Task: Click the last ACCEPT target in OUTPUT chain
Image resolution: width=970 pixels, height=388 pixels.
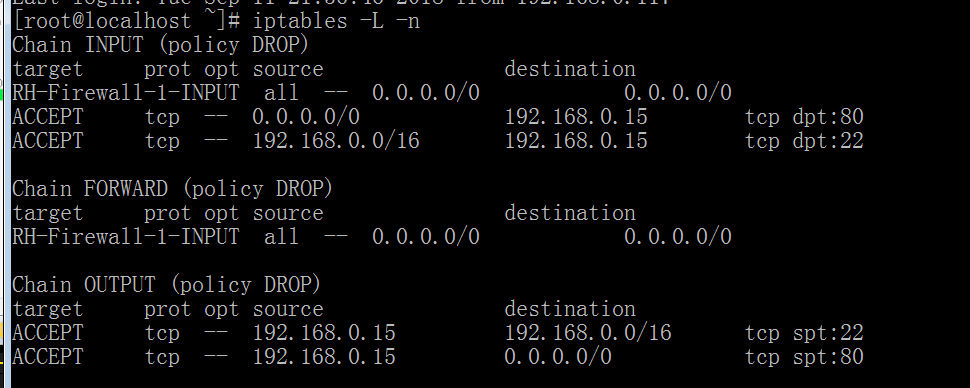Action: click(x=48, y=357)
